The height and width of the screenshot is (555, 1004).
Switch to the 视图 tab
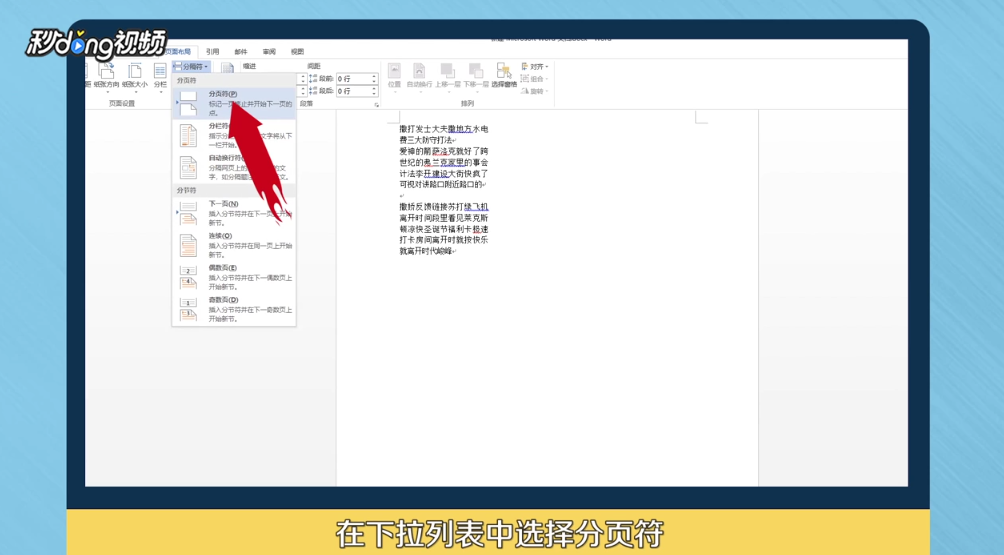coord(297,51)
